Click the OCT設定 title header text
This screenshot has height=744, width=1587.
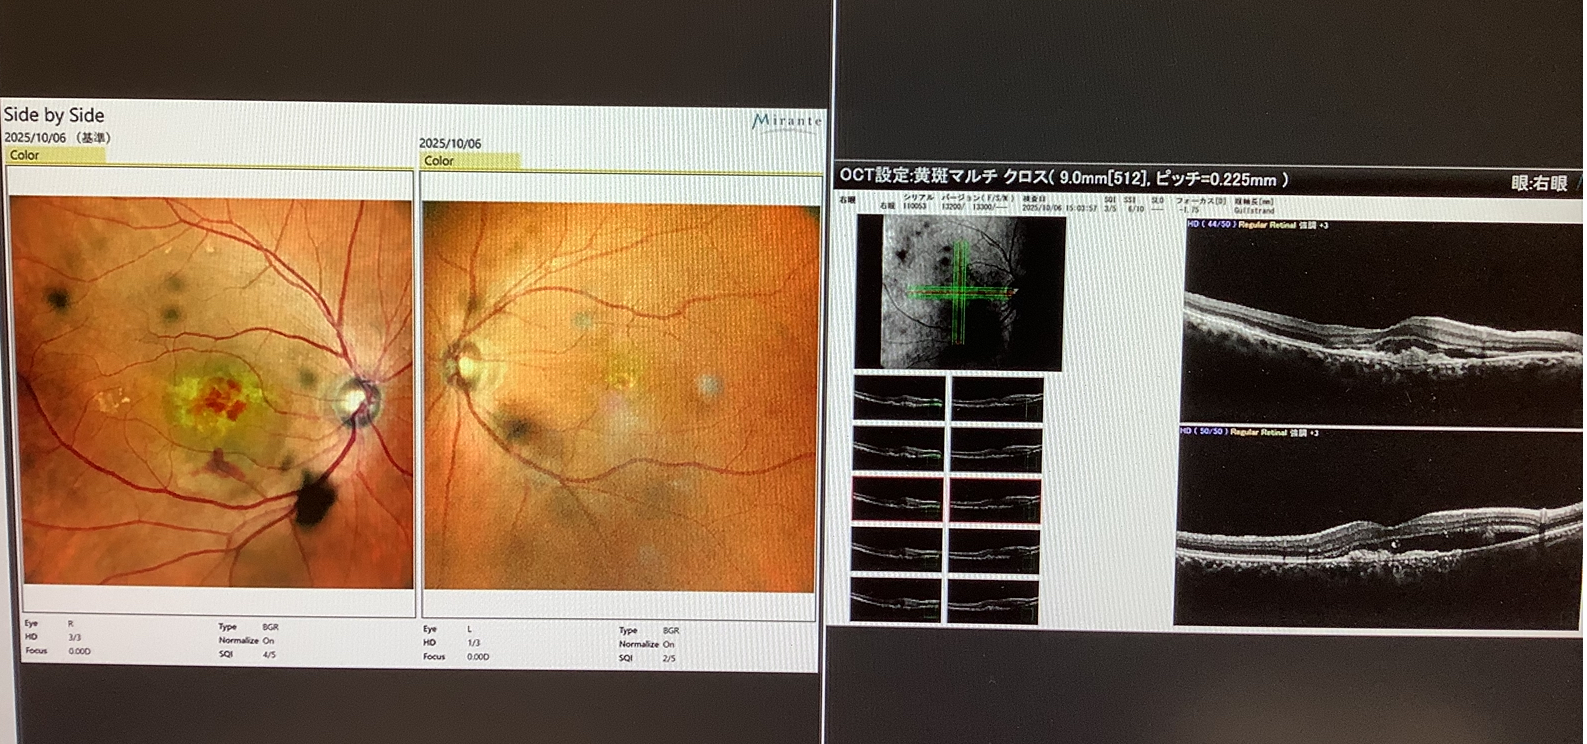[1063, 177]
